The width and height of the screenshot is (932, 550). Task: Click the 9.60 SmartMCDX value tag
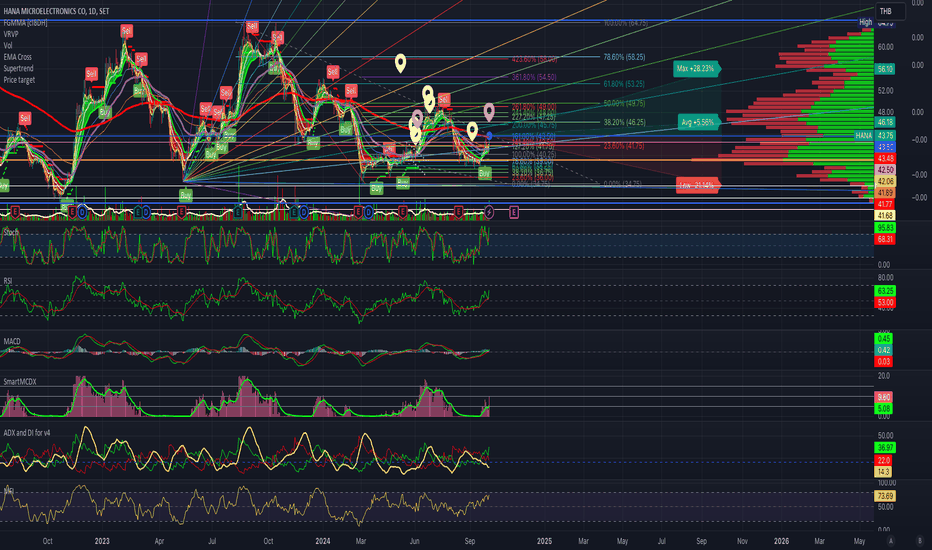(x=883, y=397)
